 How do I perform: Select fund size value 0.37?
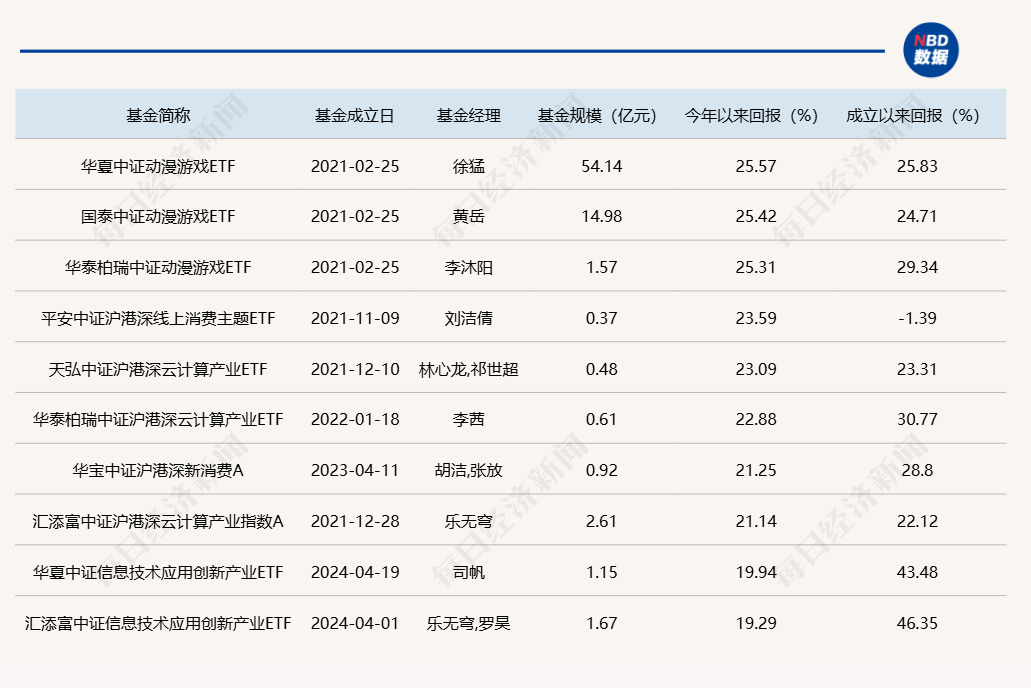tap(602, 318)
